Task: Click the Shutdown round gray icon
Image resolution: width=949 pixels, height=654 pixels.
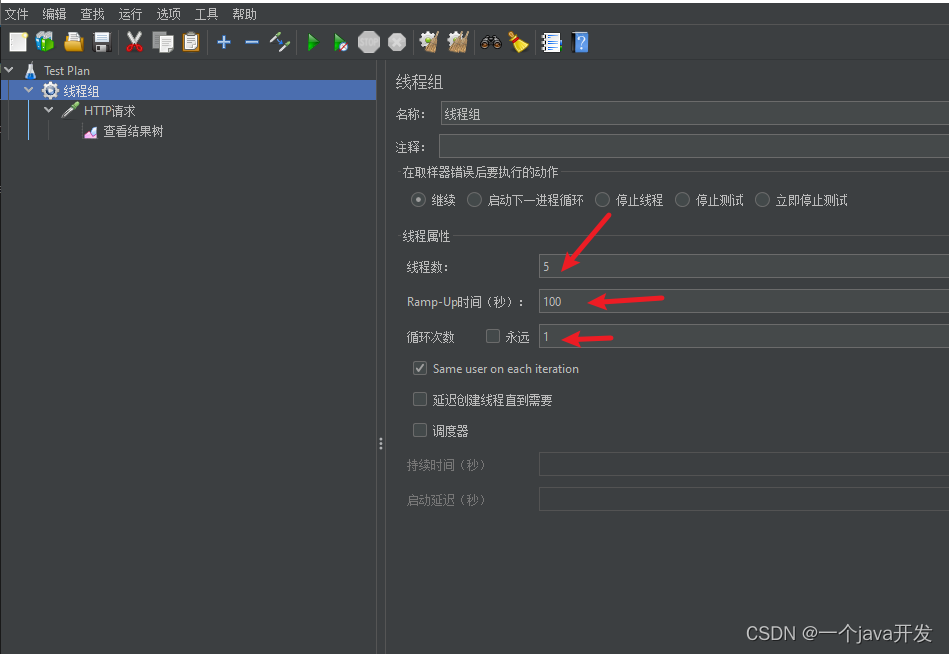Action: click(x=396, y=42)
